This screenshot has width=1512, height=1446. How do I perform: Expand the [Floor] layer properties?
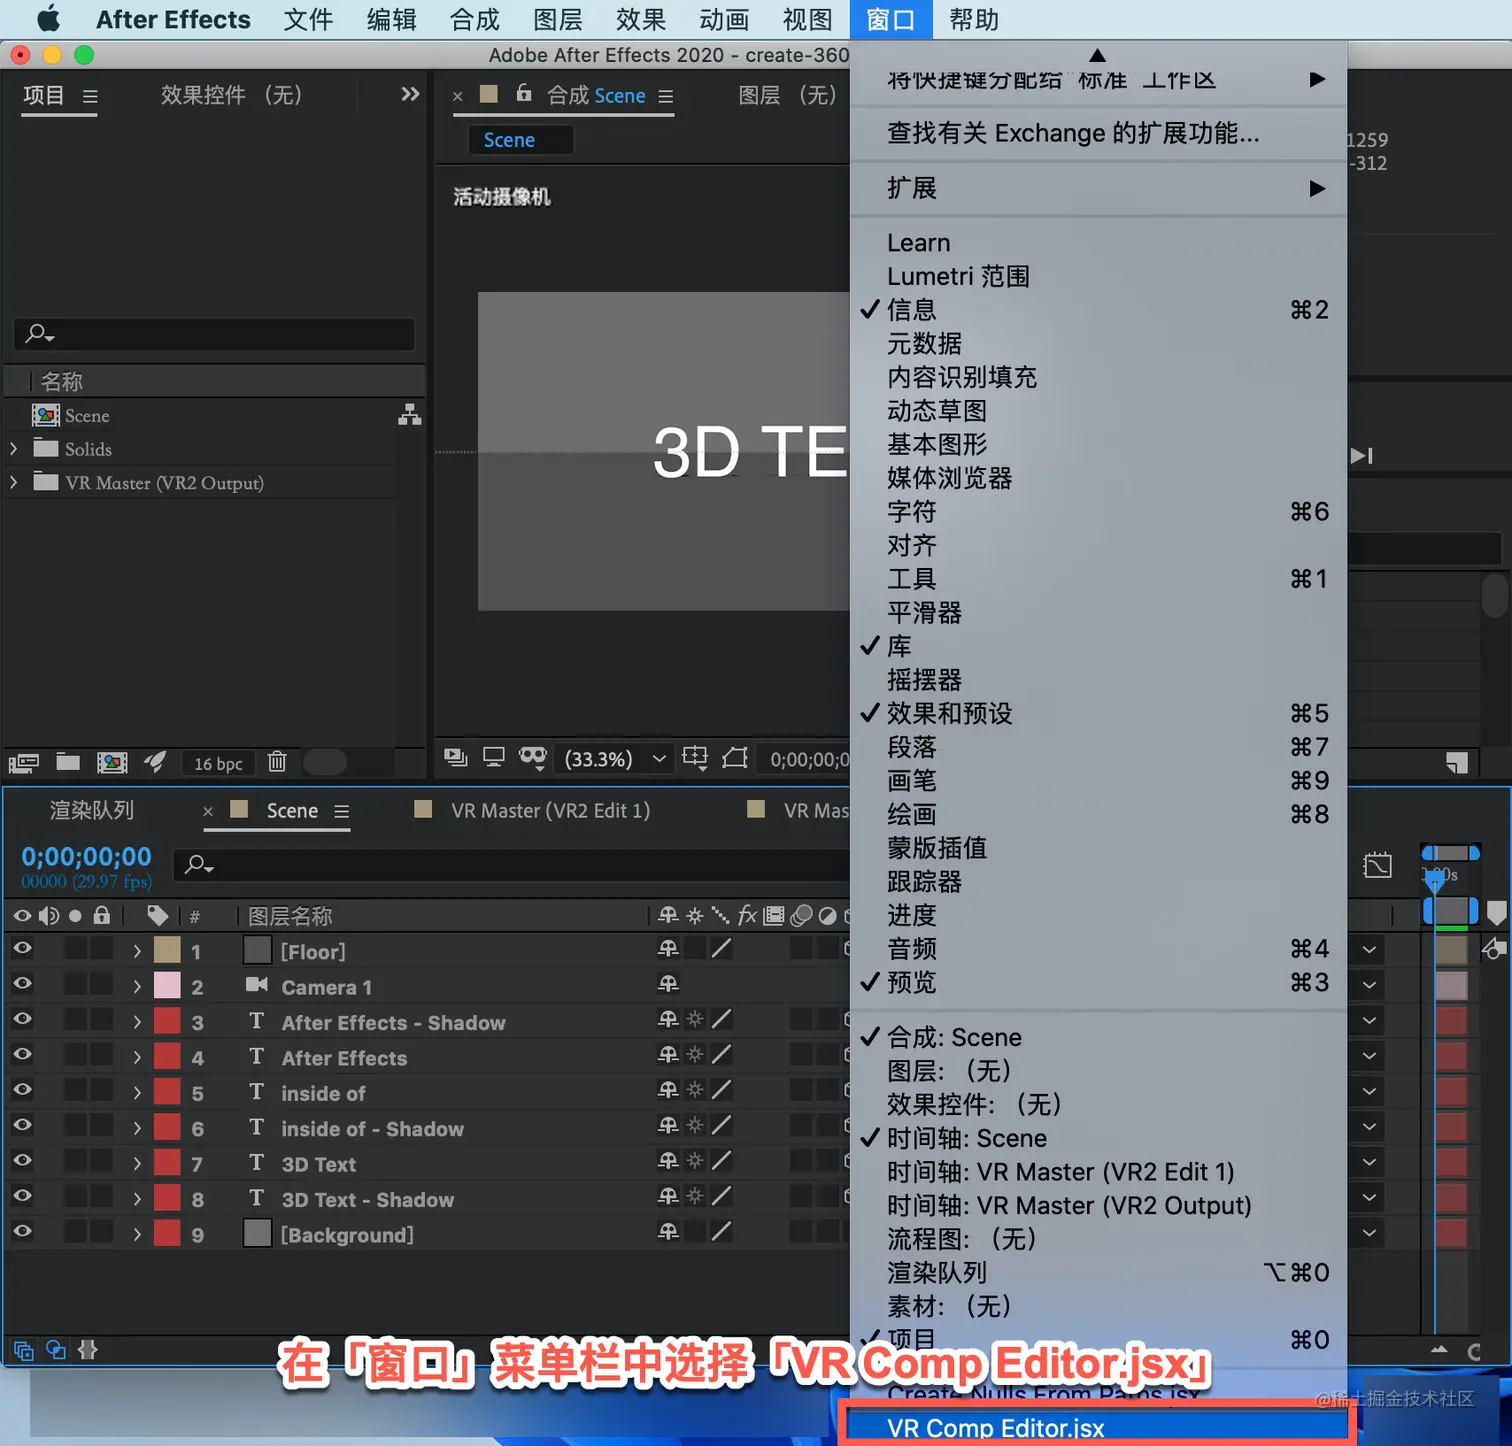(x=137, y=951)
